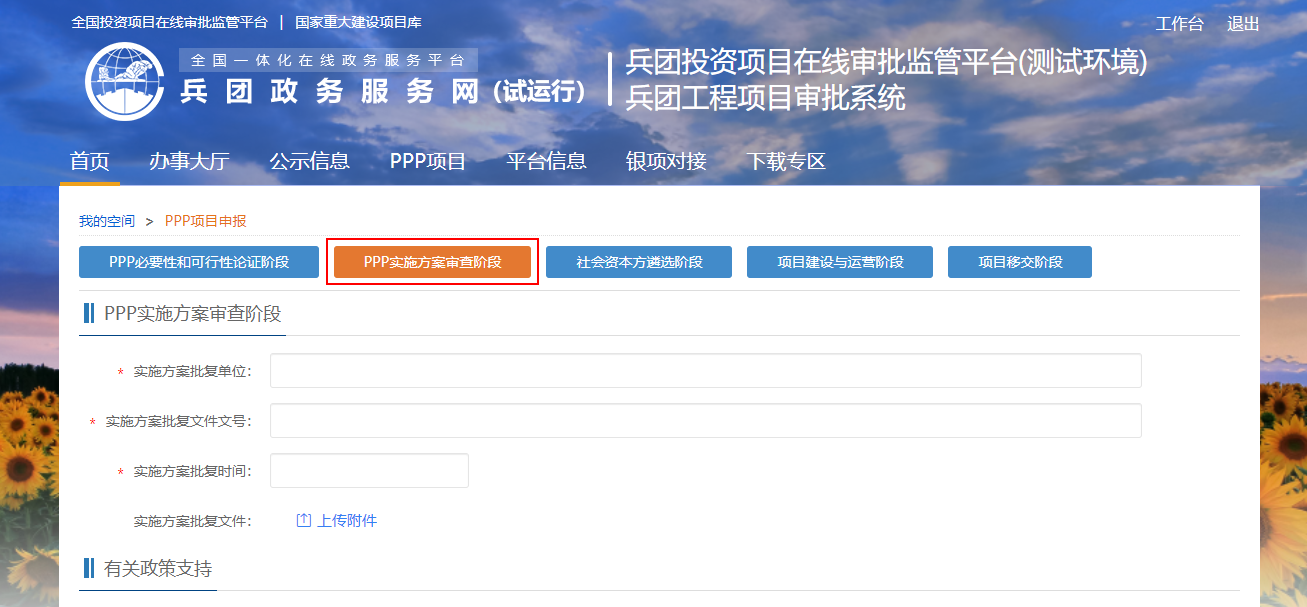Click the 上传附件 upload link

[347, 521]
